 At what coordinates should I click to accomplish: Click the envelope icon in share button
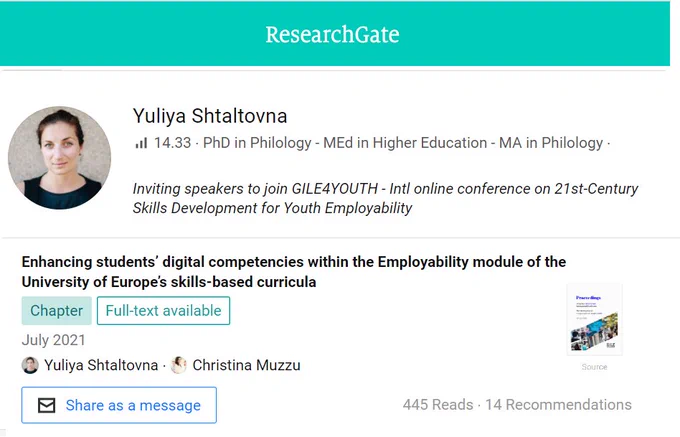pyautogui.click(x=46, y=405)
